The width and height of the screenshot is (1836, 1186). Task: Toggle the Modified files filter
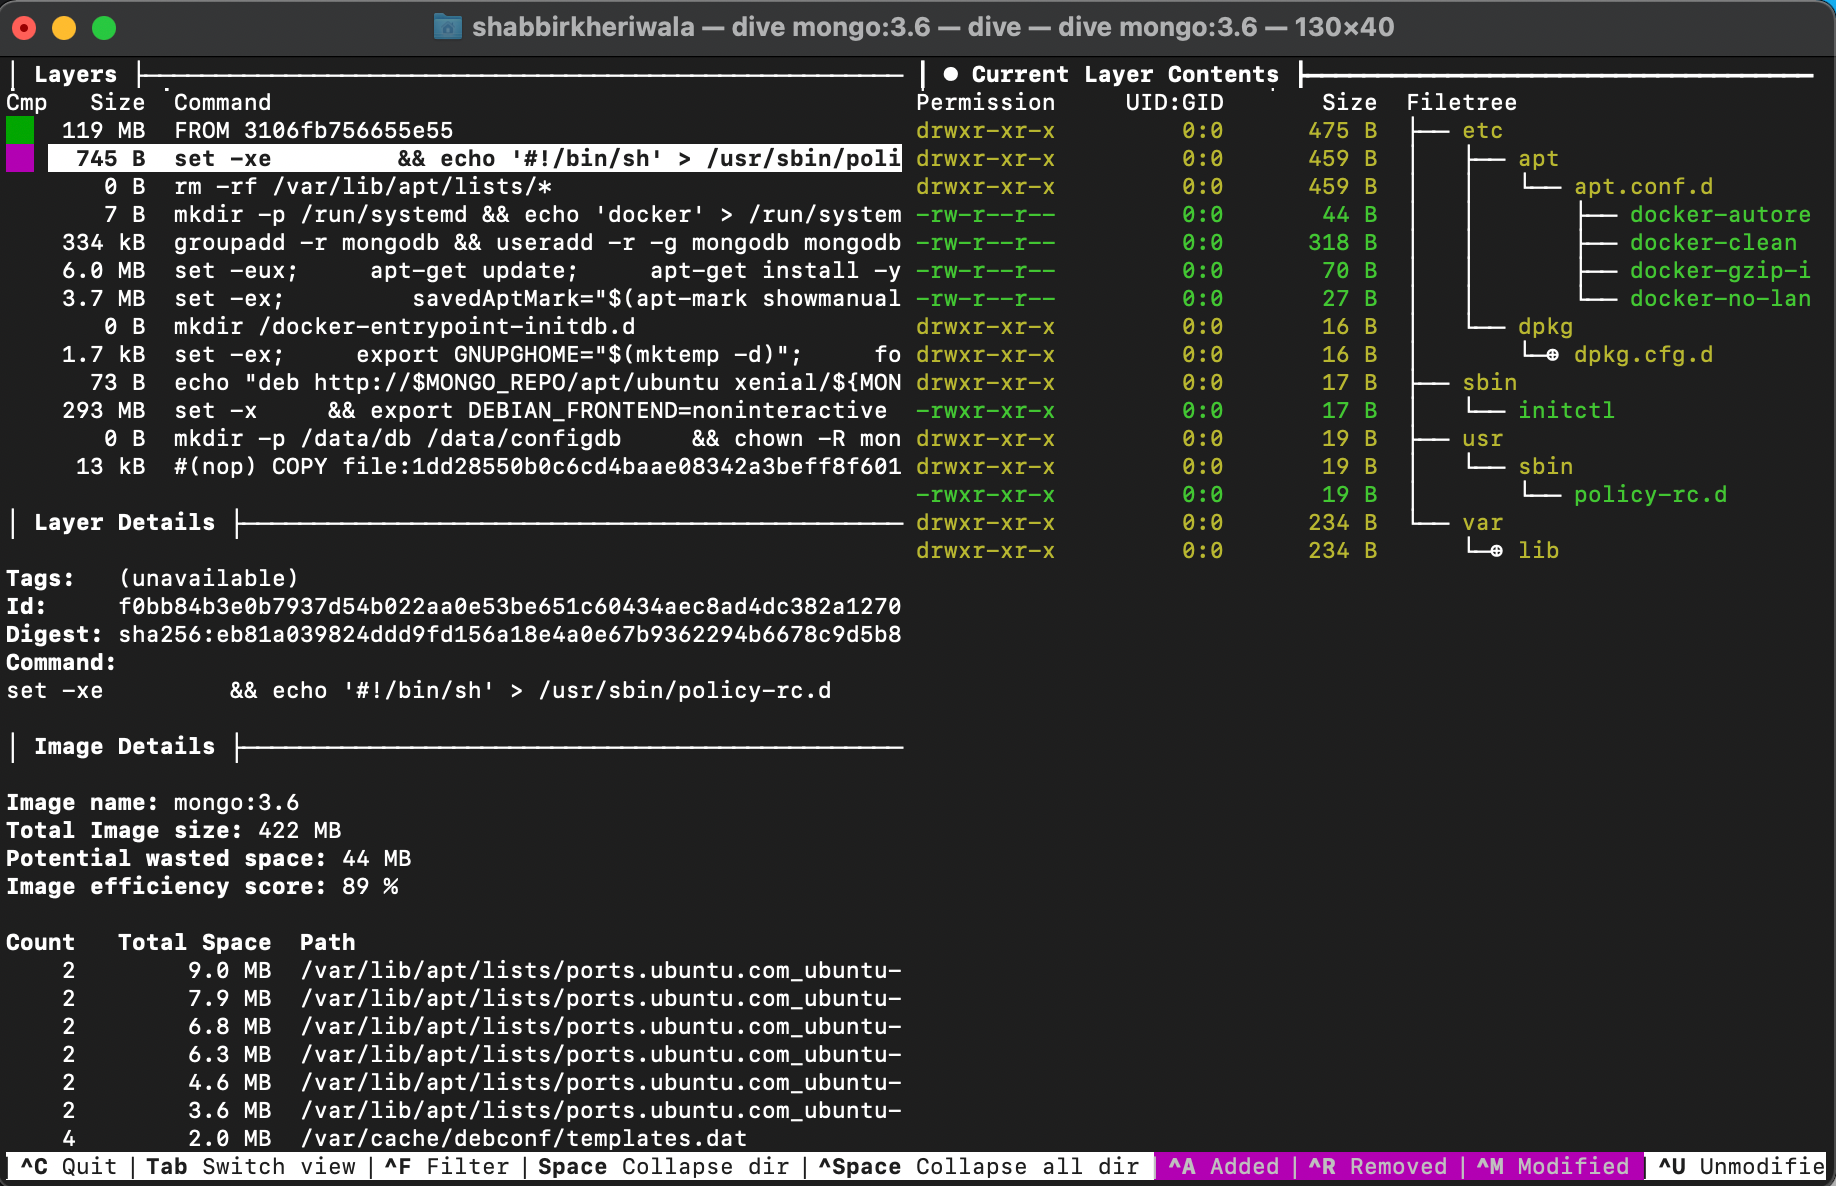pos(1552,1167)
